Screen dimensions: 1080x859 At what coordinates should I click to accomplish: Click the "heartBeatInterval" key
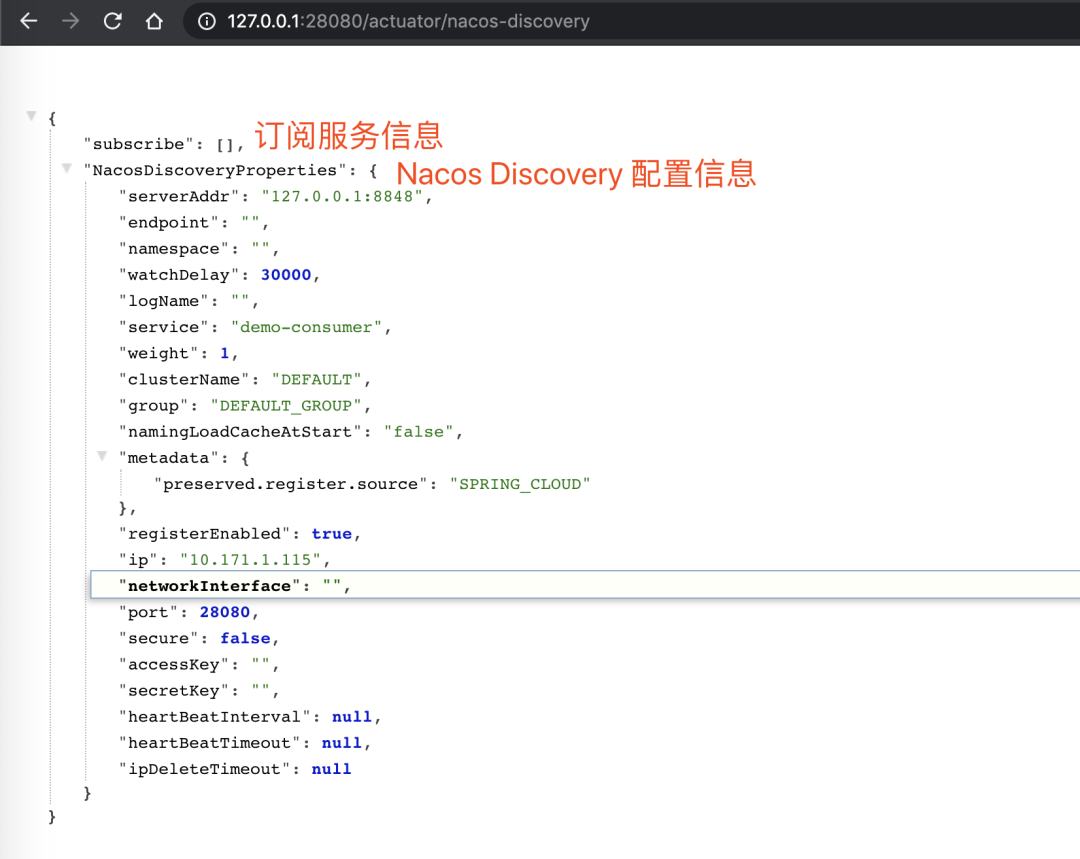tap(214, 717)
